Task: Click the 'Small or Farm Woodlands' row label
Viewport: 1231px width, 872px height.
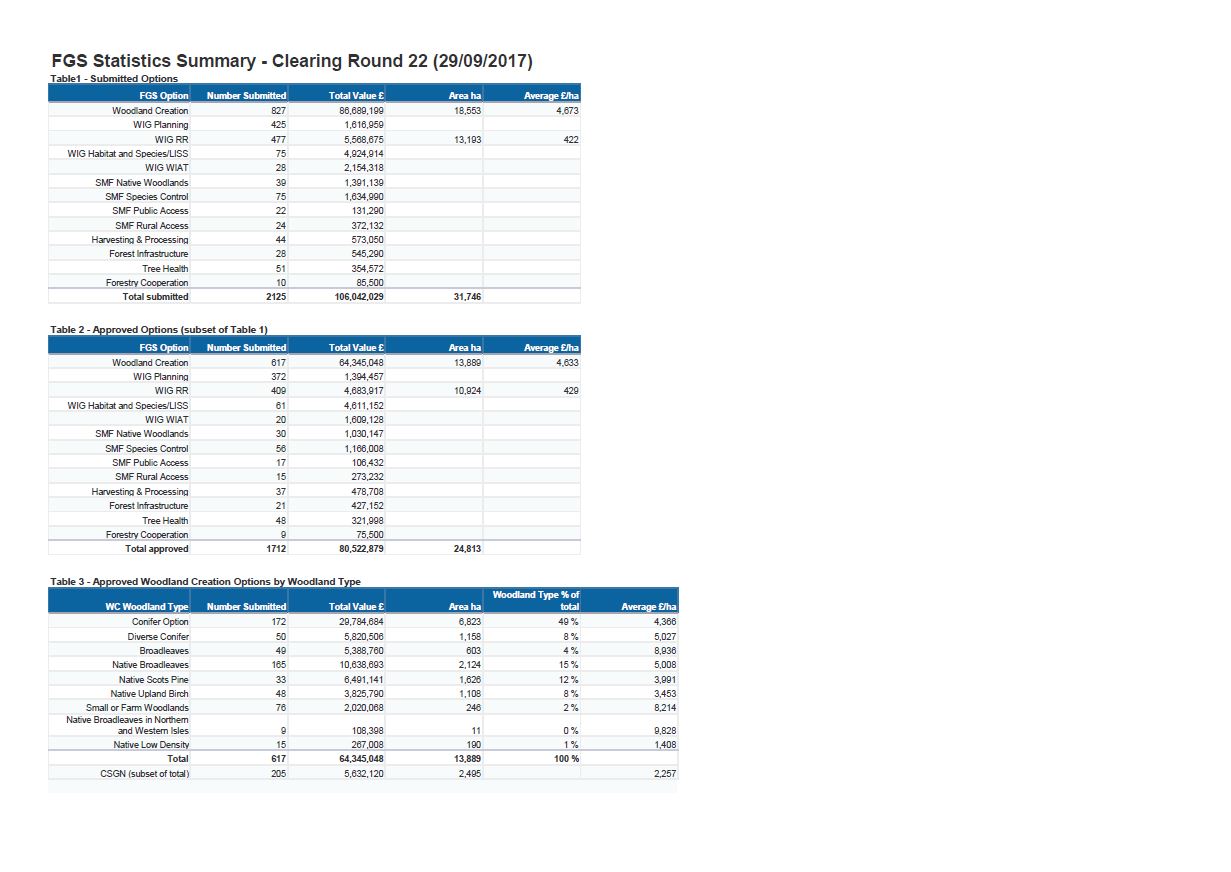Action: (x=137, y=708)
